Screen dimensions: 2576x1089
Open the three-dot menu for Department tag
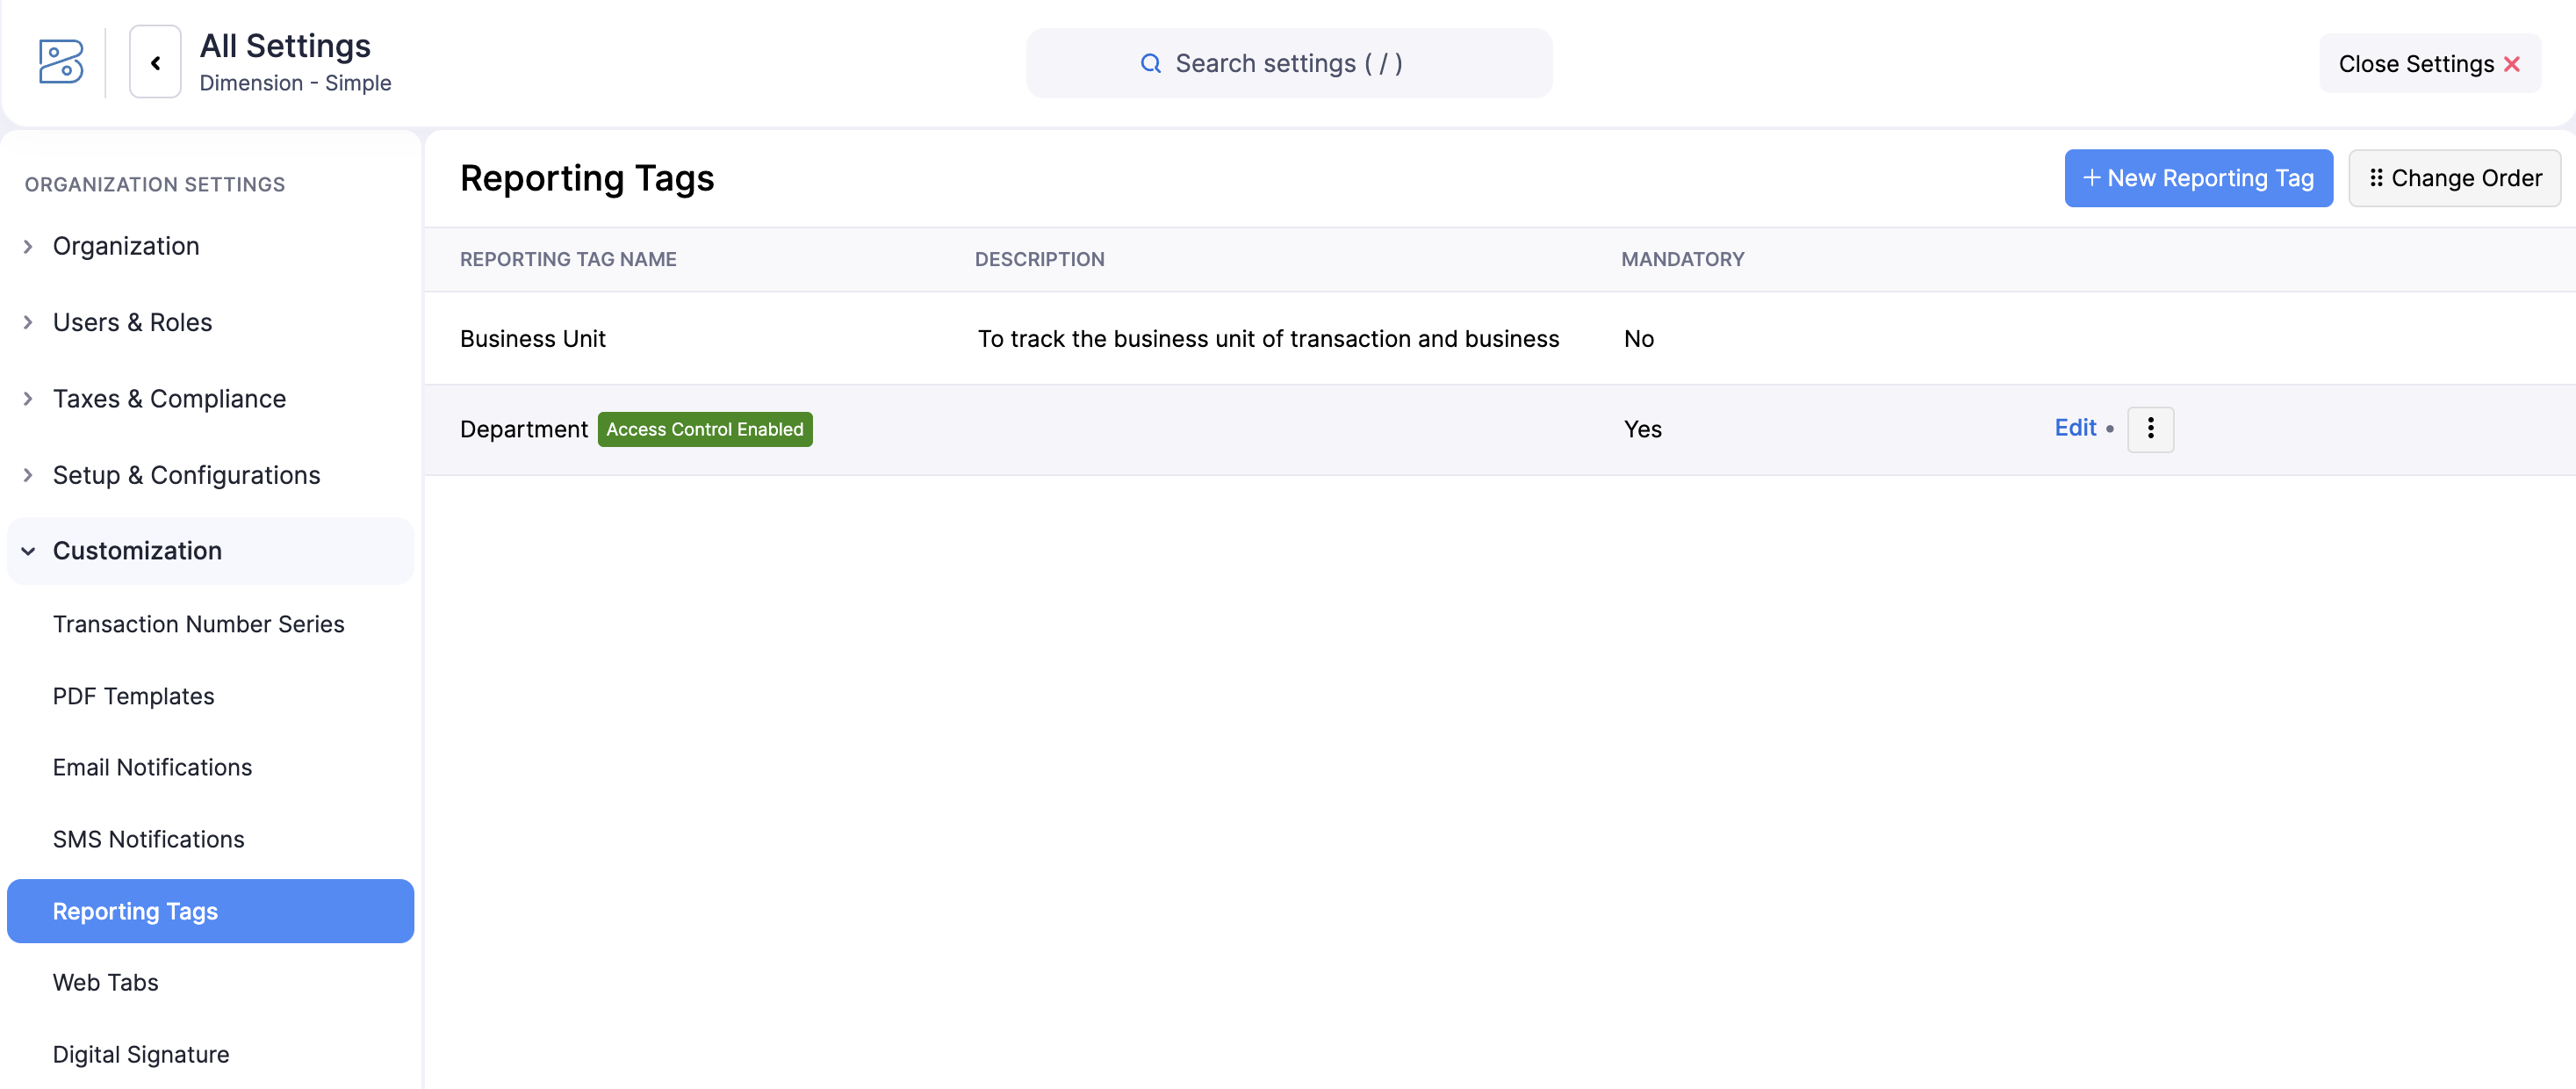[x=2151, y=428]
